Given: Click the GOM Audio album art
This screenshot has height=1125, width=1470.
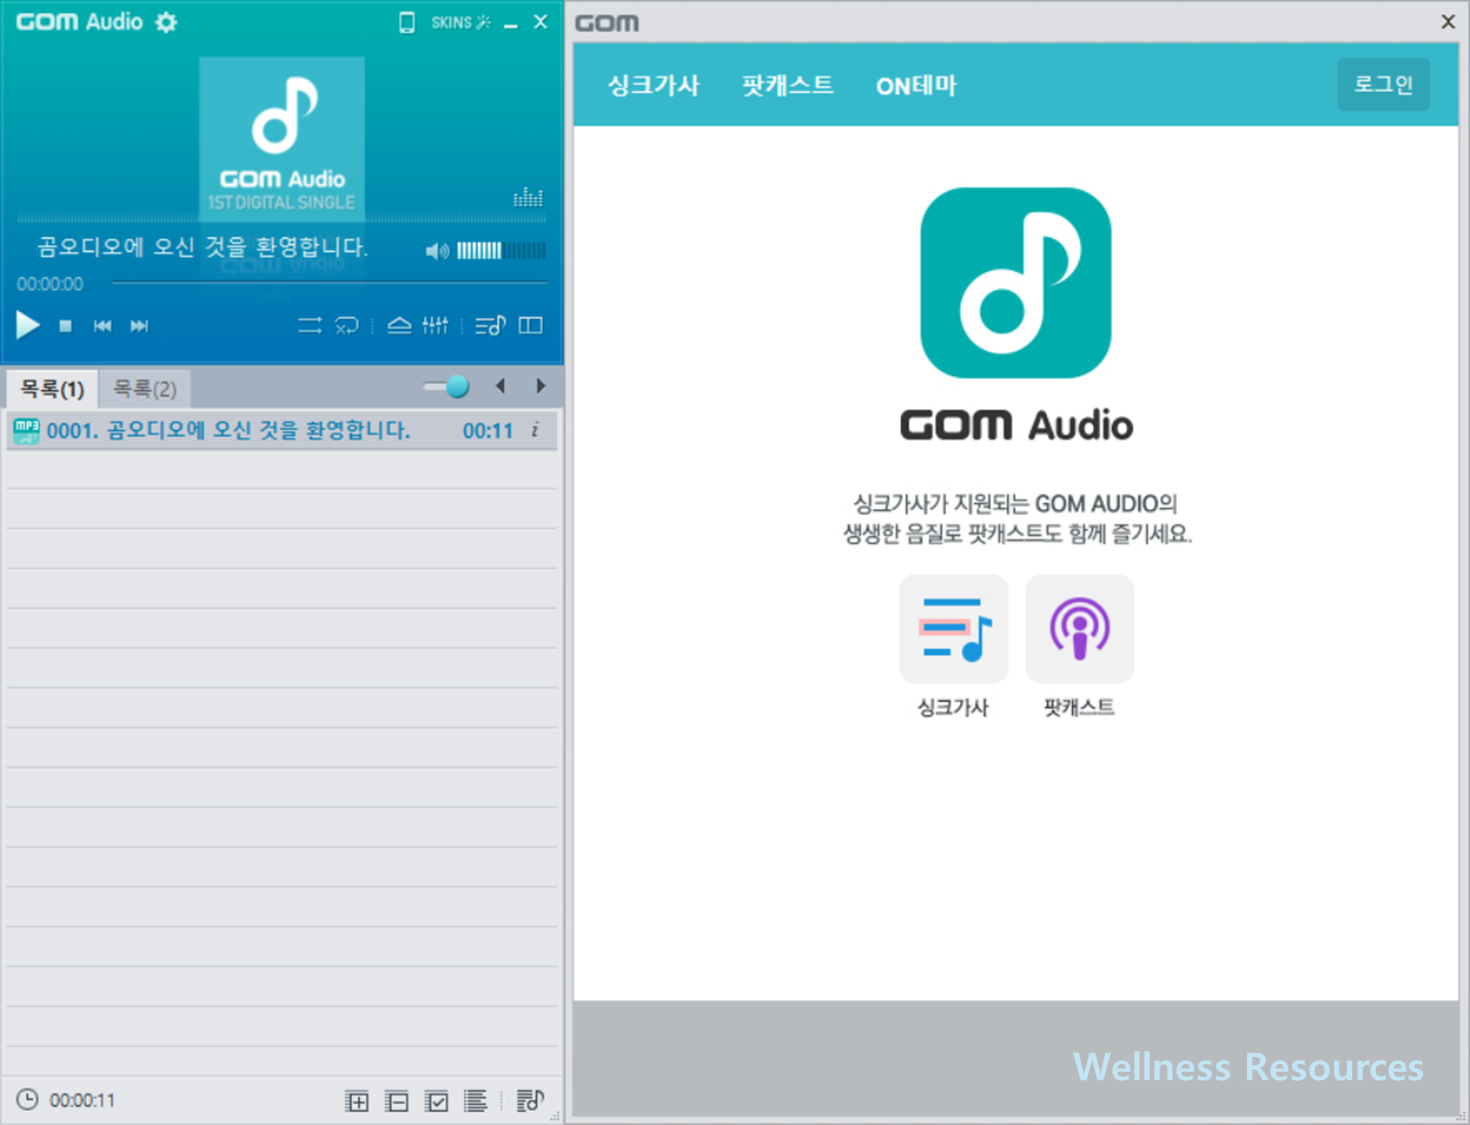Looking at the screenshot, I should tap(282, 138).
